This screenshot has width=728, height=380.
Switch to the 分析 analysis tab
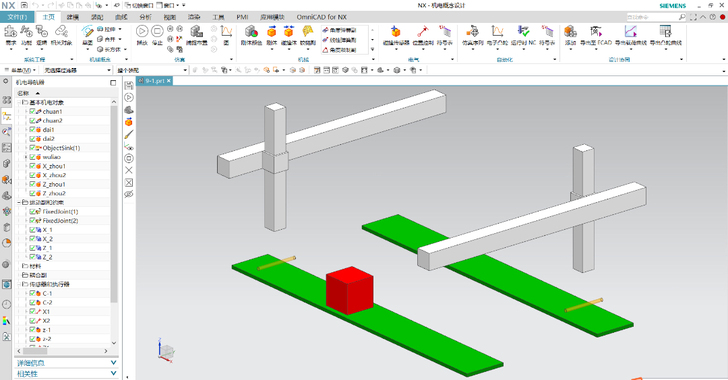tap(145, 17)
